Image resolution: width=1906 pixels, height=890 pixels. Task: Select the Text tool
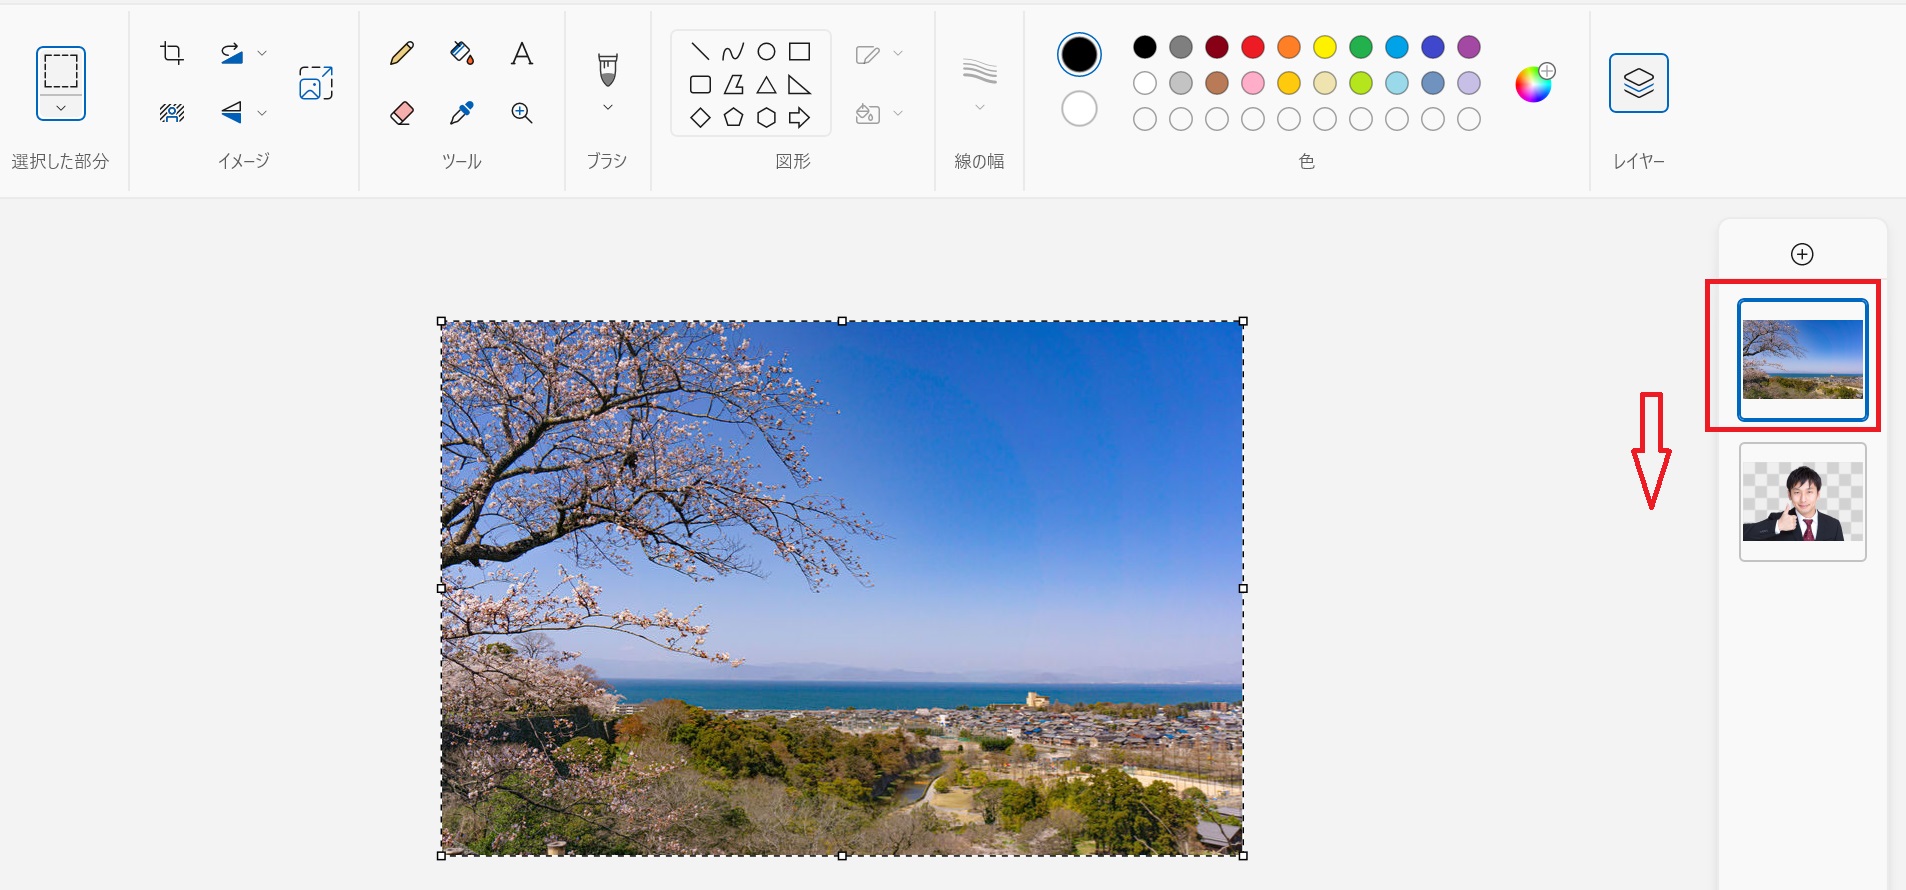[522, 53]
